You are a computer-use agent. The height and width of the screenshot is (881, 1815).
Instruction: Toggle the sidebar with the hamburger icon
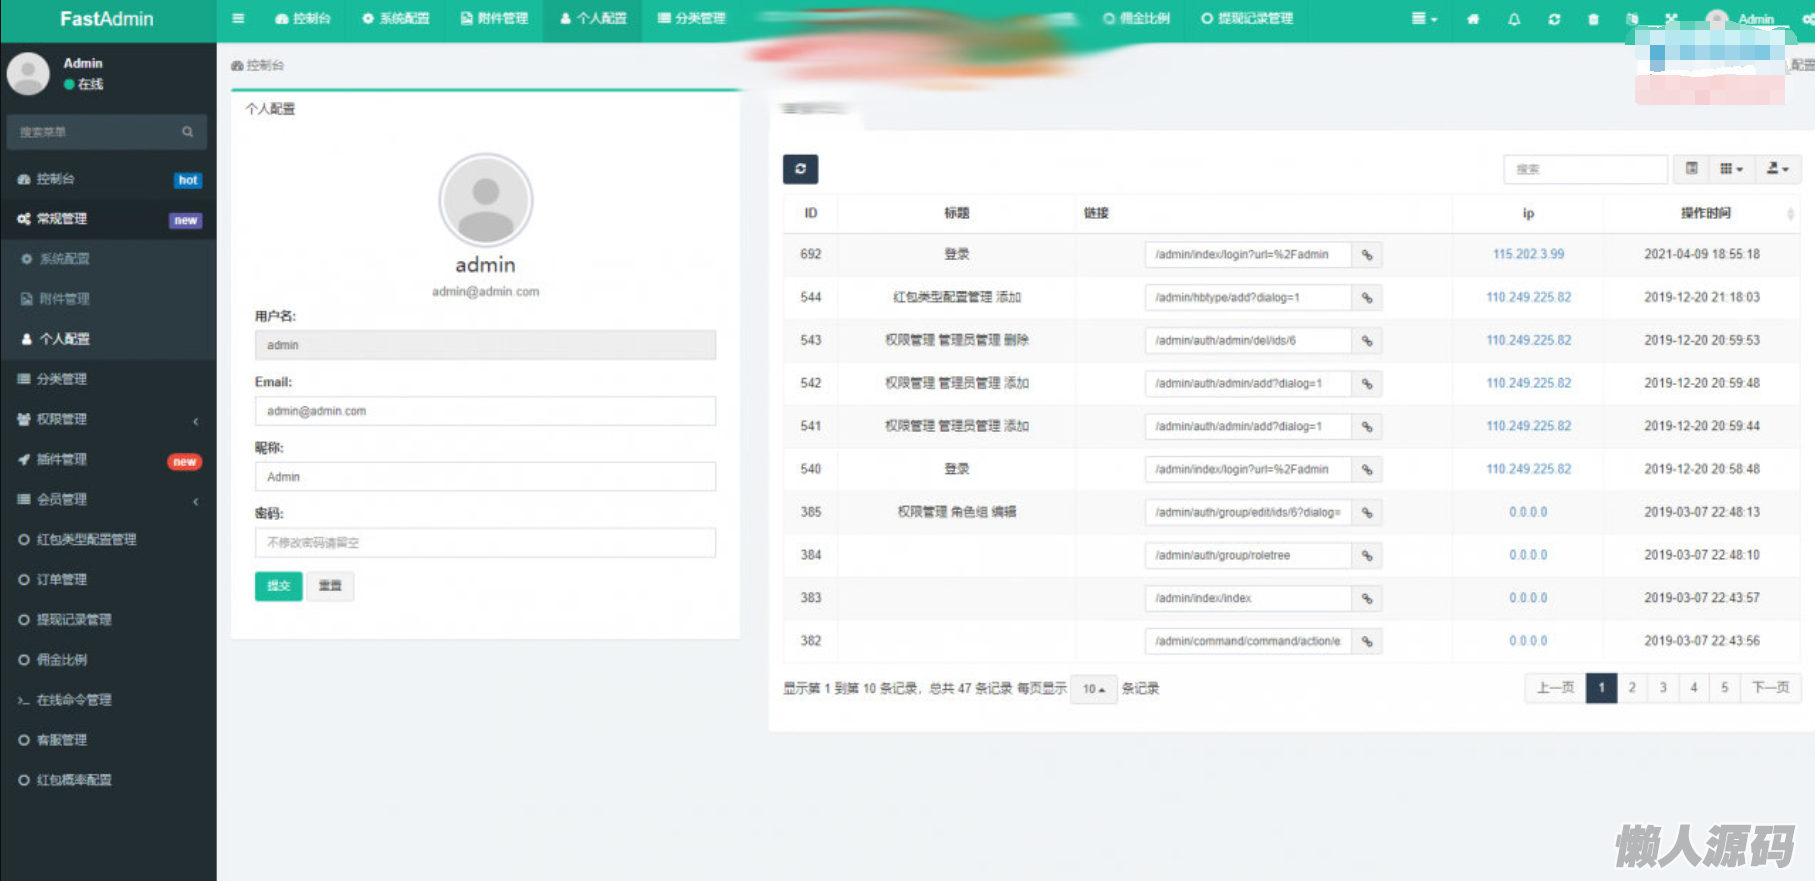[238, 19]
